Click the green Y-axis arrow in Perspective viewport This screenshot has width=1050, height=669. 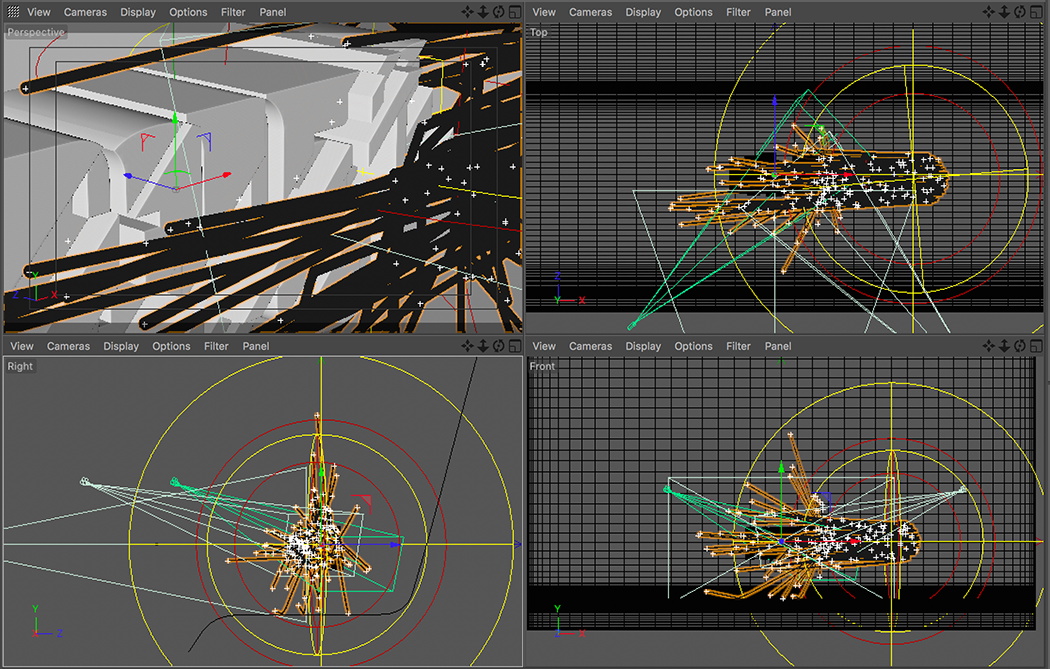point(175,119)
